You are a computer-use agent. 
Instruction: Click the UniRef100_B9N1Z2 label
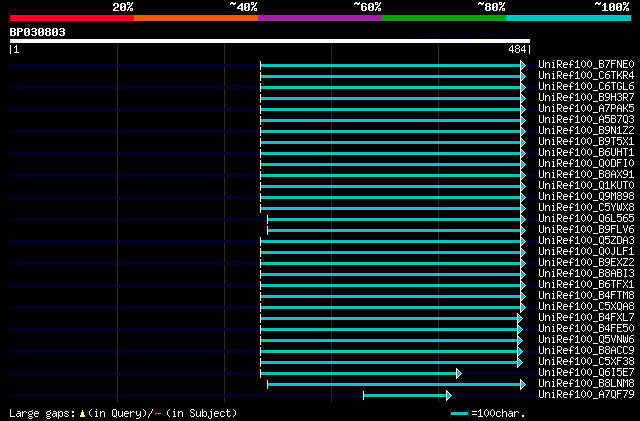point(586,131)
